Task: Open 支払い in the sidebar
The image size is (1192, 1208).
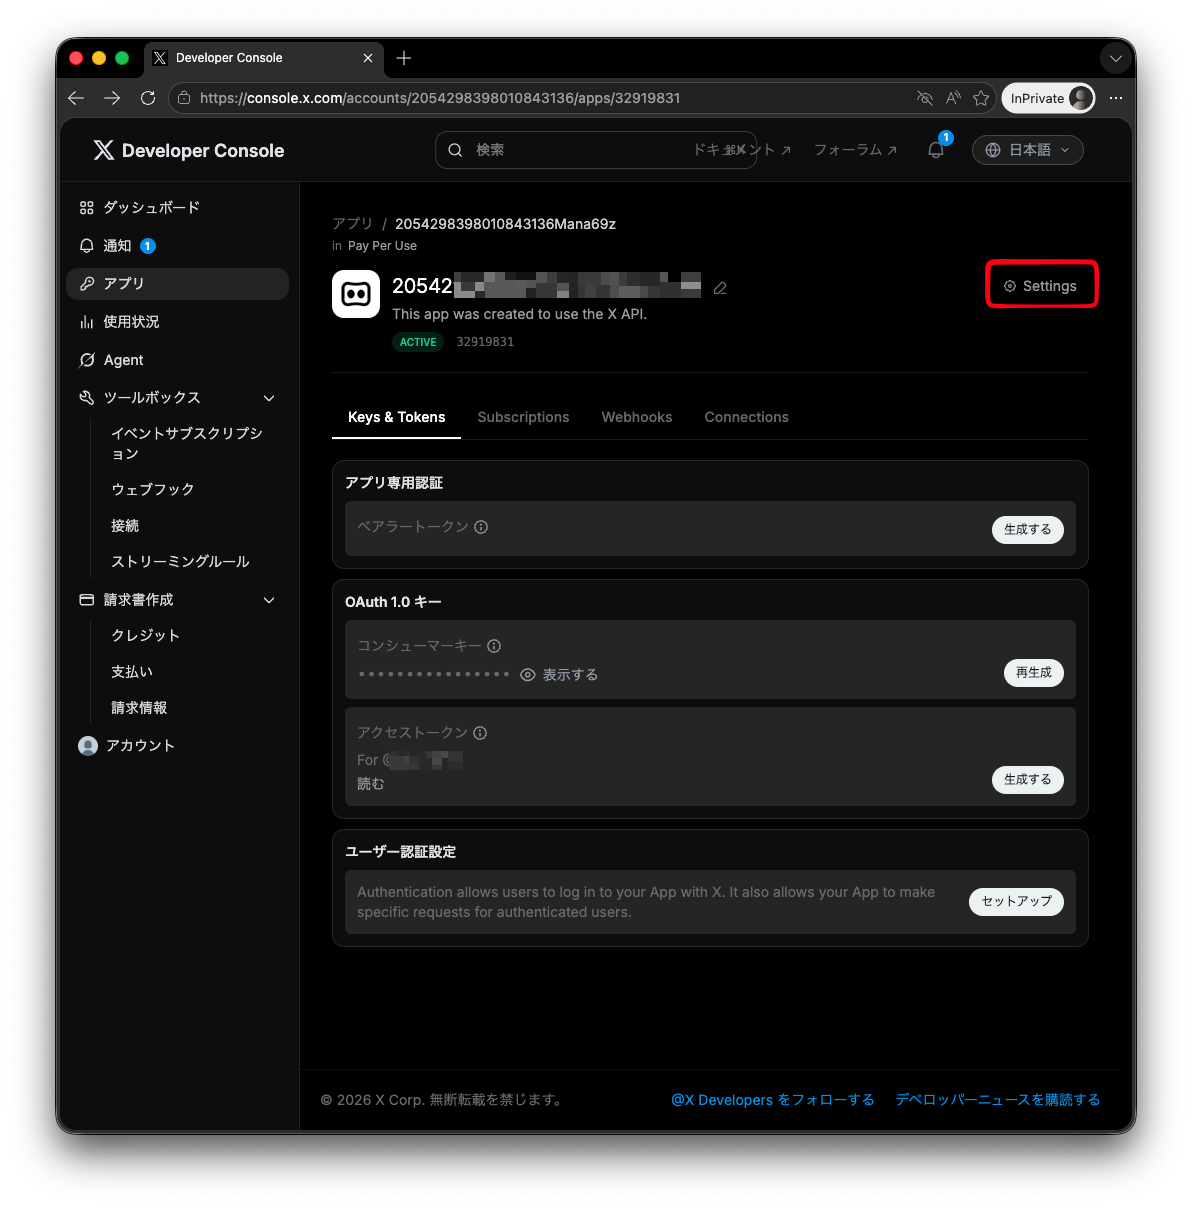Action: point(132,672)
